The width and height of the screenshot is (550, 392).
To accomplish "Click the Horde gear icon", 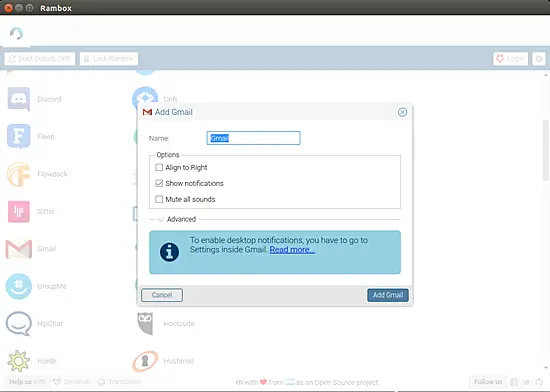I will pos(19,361).
